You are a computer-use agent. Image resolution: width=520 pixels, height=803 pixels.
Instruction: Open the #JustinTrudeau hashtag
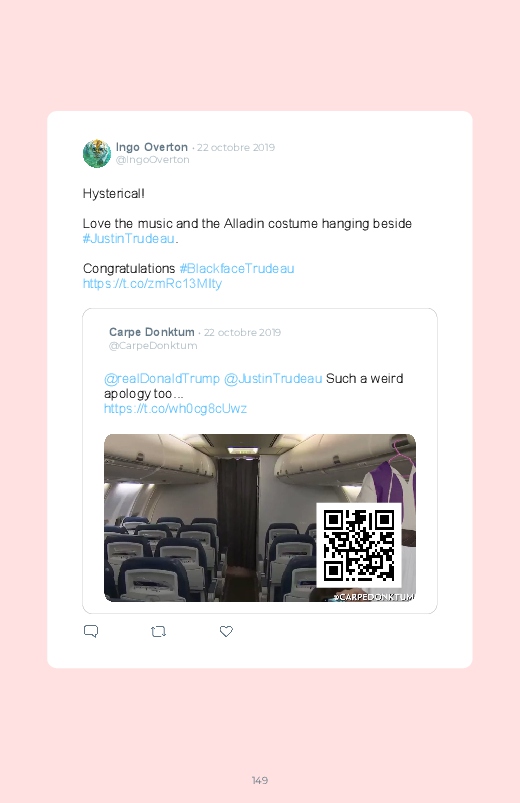pyautogui.click(x=129, y=239)
